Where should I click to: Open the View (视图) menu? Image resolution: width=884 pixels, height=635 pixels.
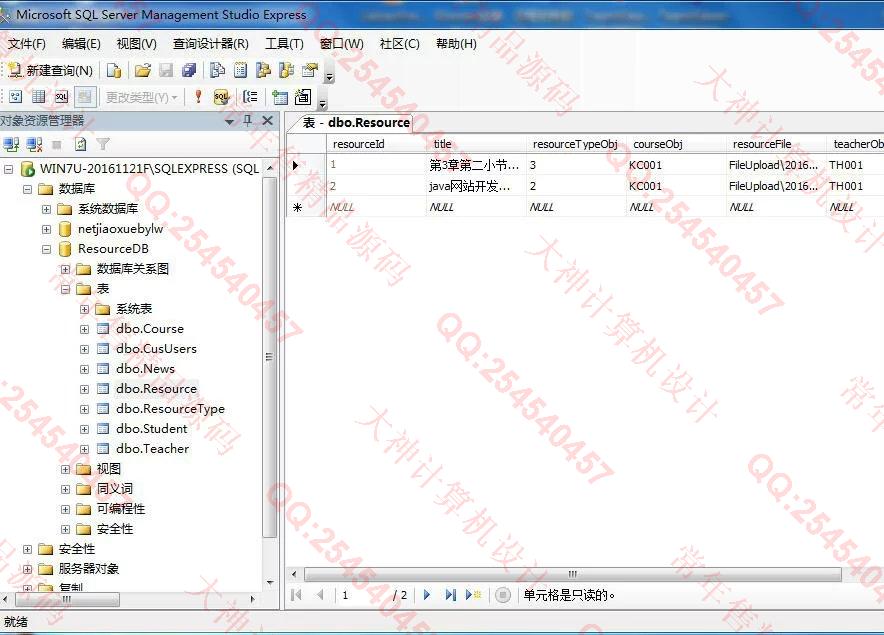136,43
